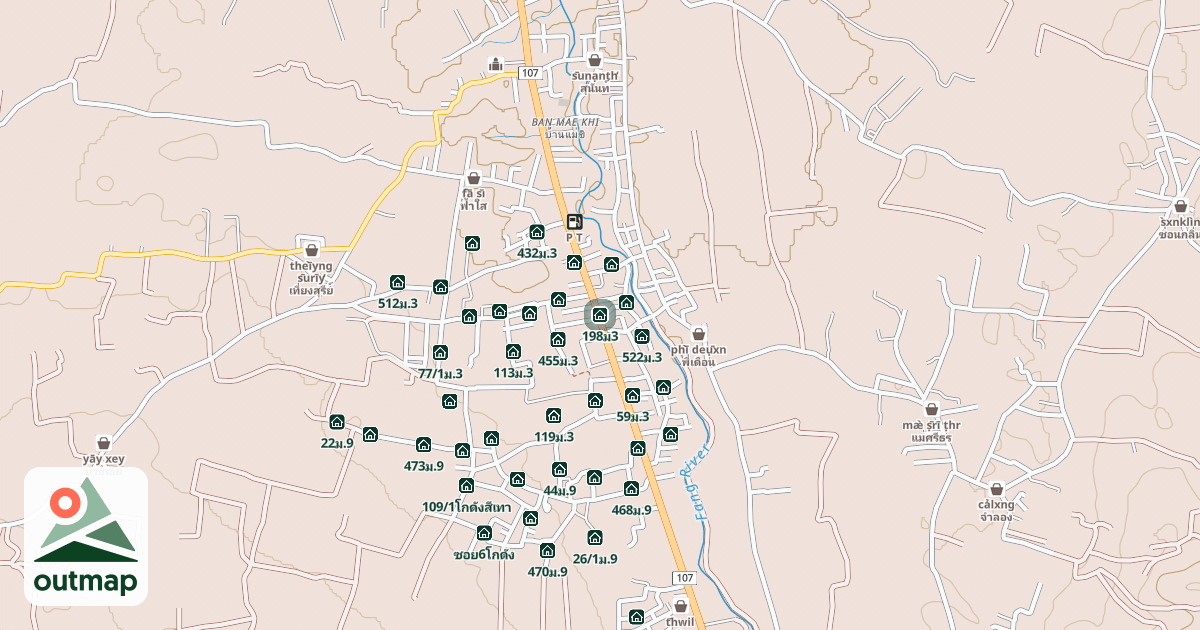Select house marker labeled 455ม.3
This screenshot has width=1200, height=630.
click(x=558, y=340)
